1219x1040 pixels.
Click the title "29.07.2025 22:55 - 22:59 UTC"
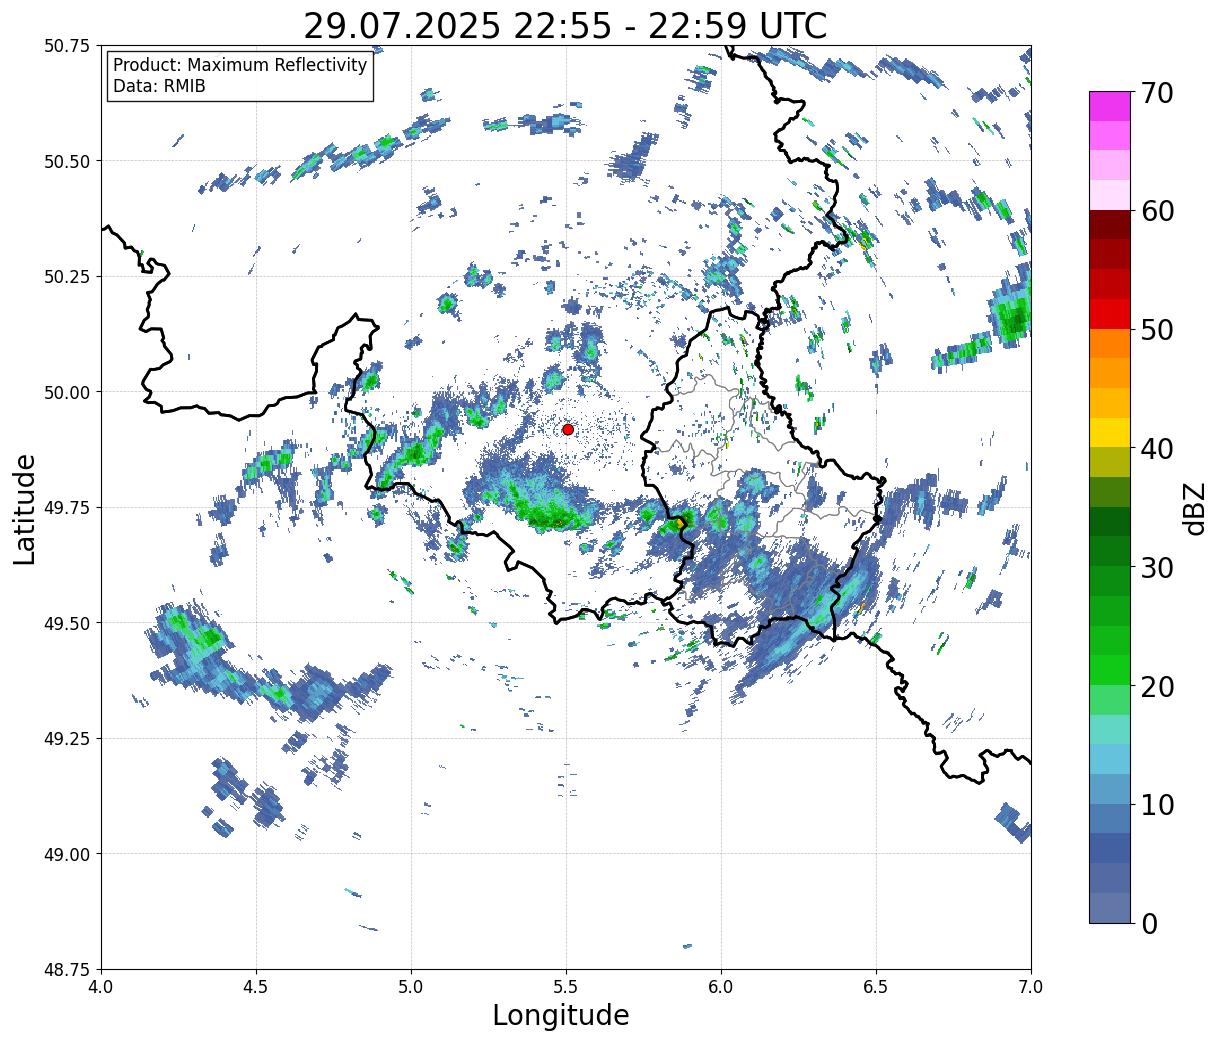click(565, 26)
